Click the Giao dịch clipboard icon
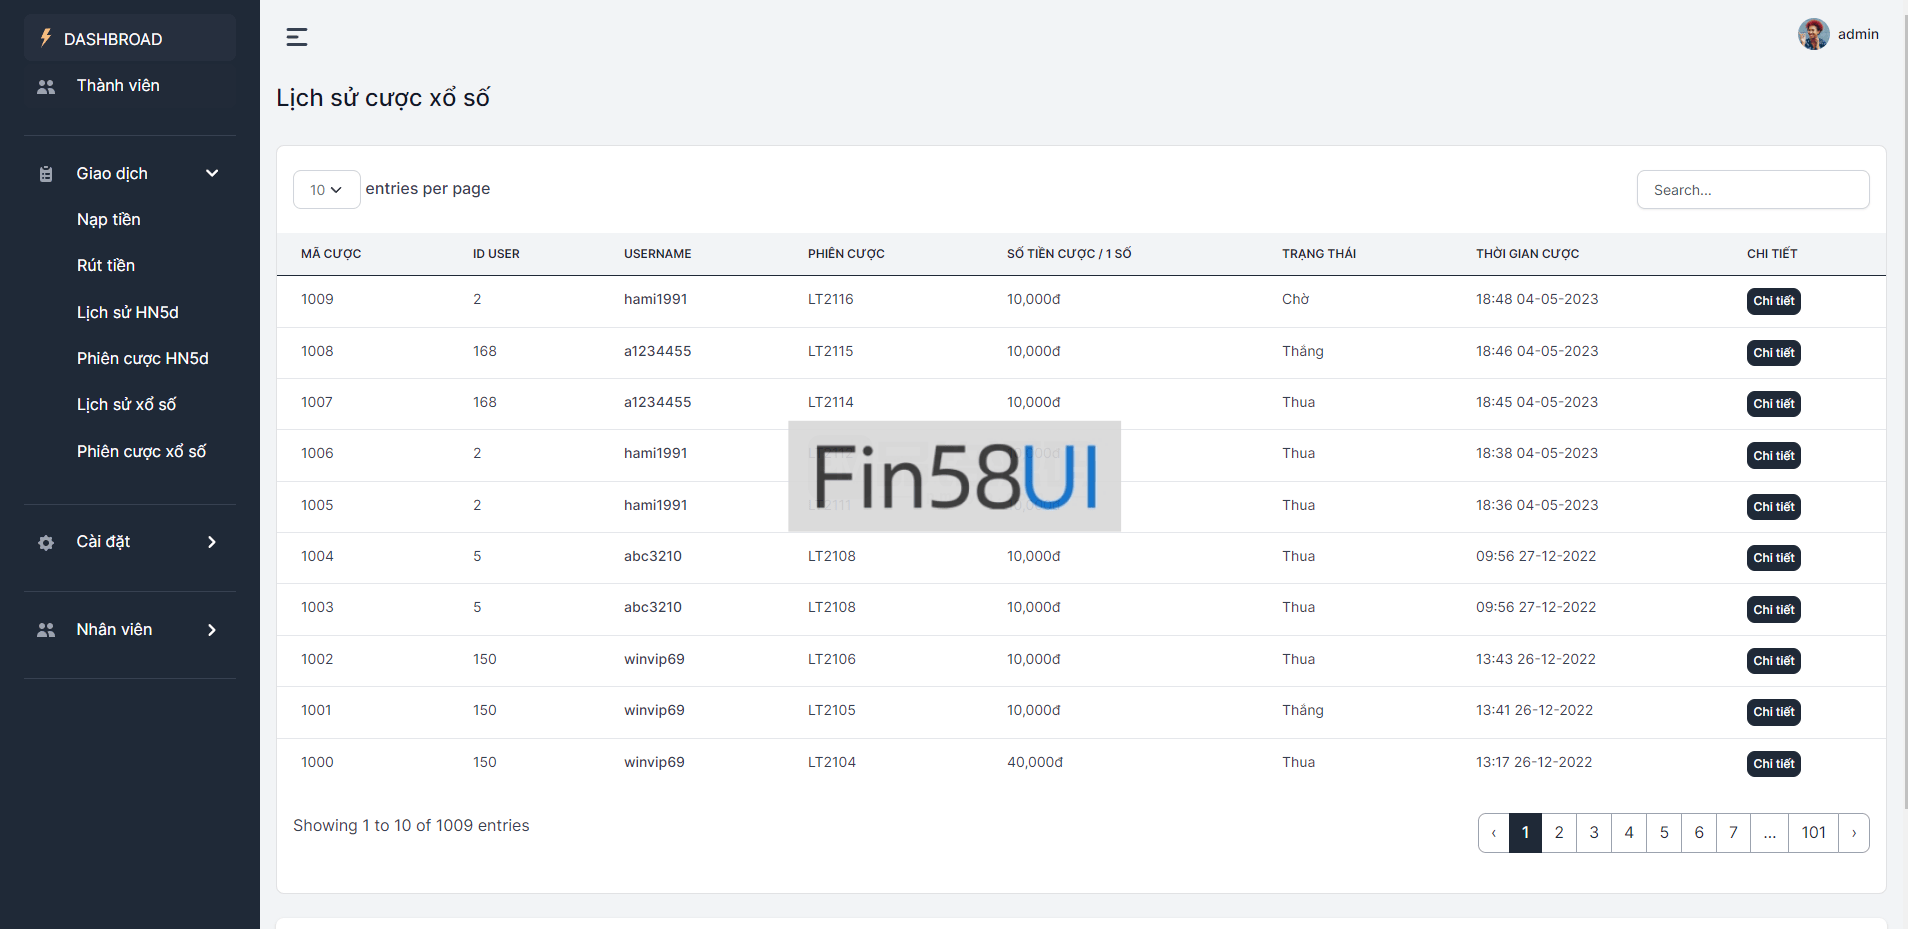Viewport: 1908px width, 929px height. pos(46,174)
